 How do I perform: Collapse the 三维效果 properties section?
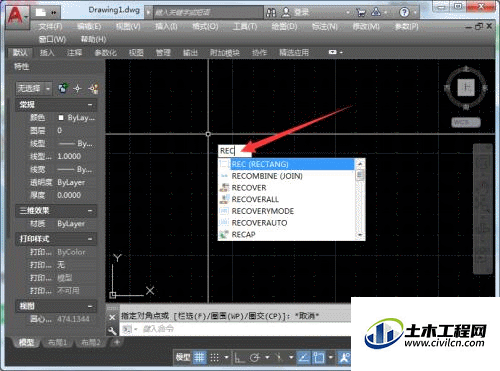click(x=90, y=211)
